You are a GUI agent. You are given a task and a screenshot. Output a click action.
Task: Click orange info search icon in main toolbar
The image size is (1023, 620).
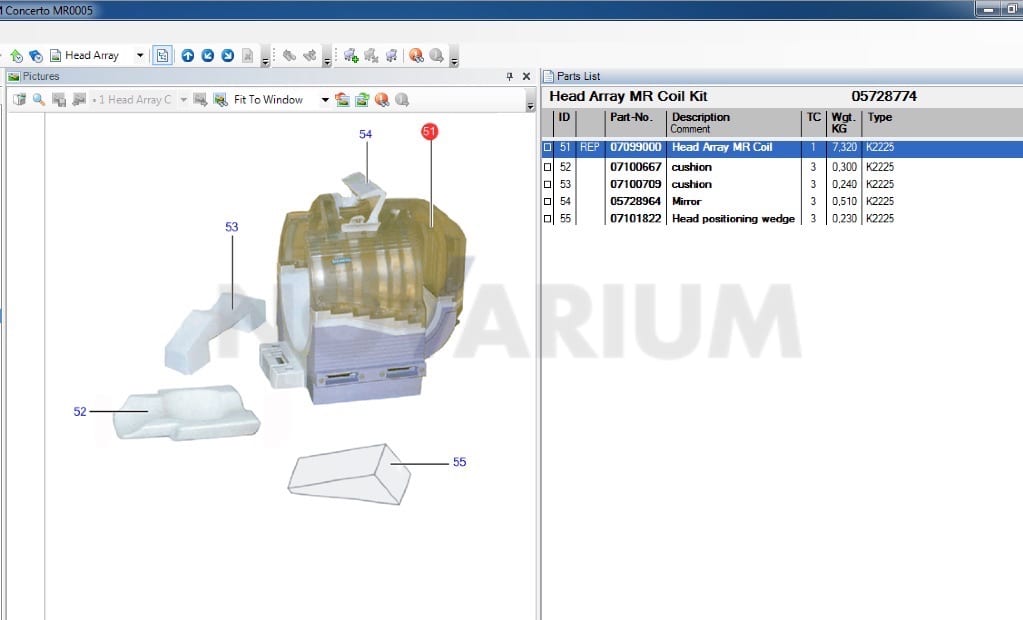[416, 55]
